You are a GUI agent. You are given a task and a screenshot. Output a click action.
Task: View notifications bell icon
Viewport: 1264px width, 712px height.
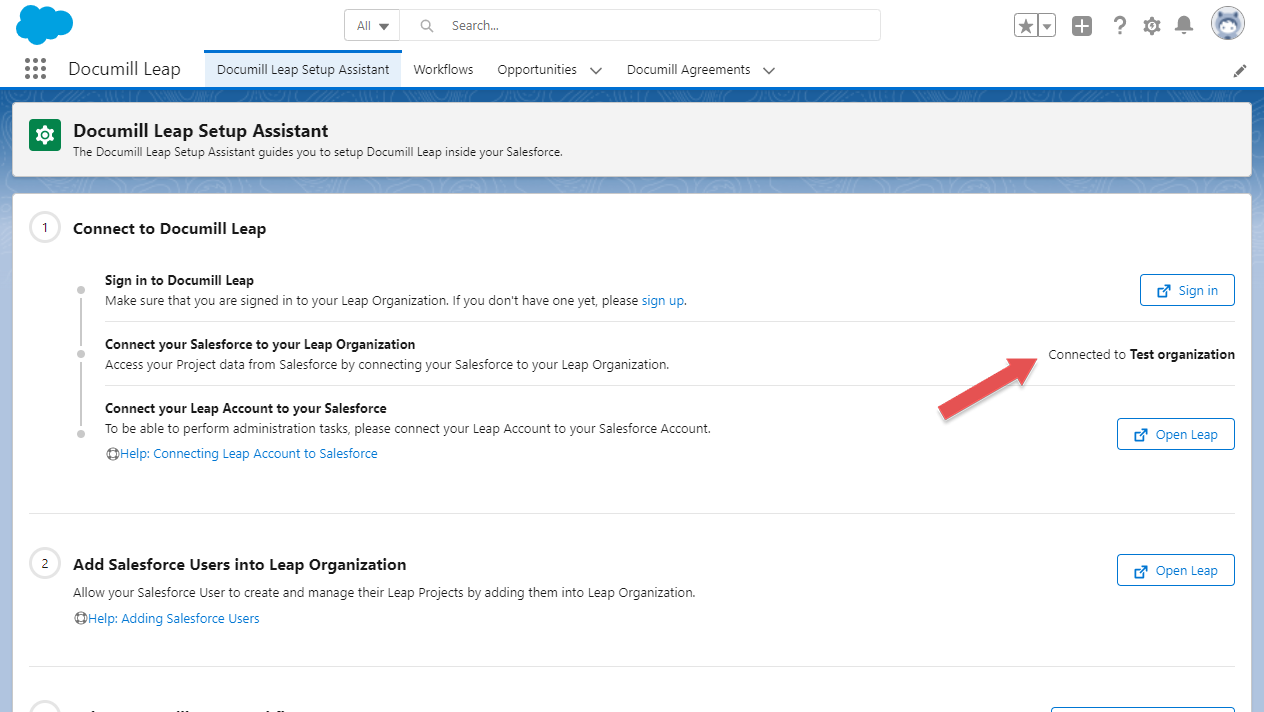point(1184,26)
